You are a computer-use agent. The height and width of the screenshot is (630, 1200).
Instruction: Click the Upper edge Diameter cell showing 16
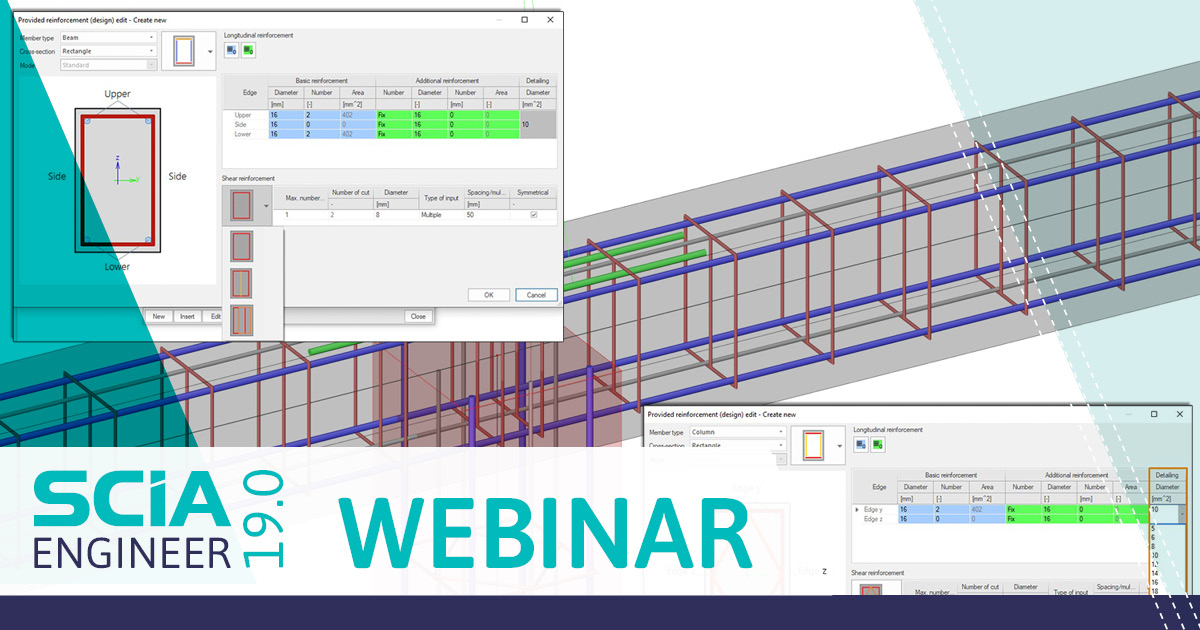[x=286, y=115]
